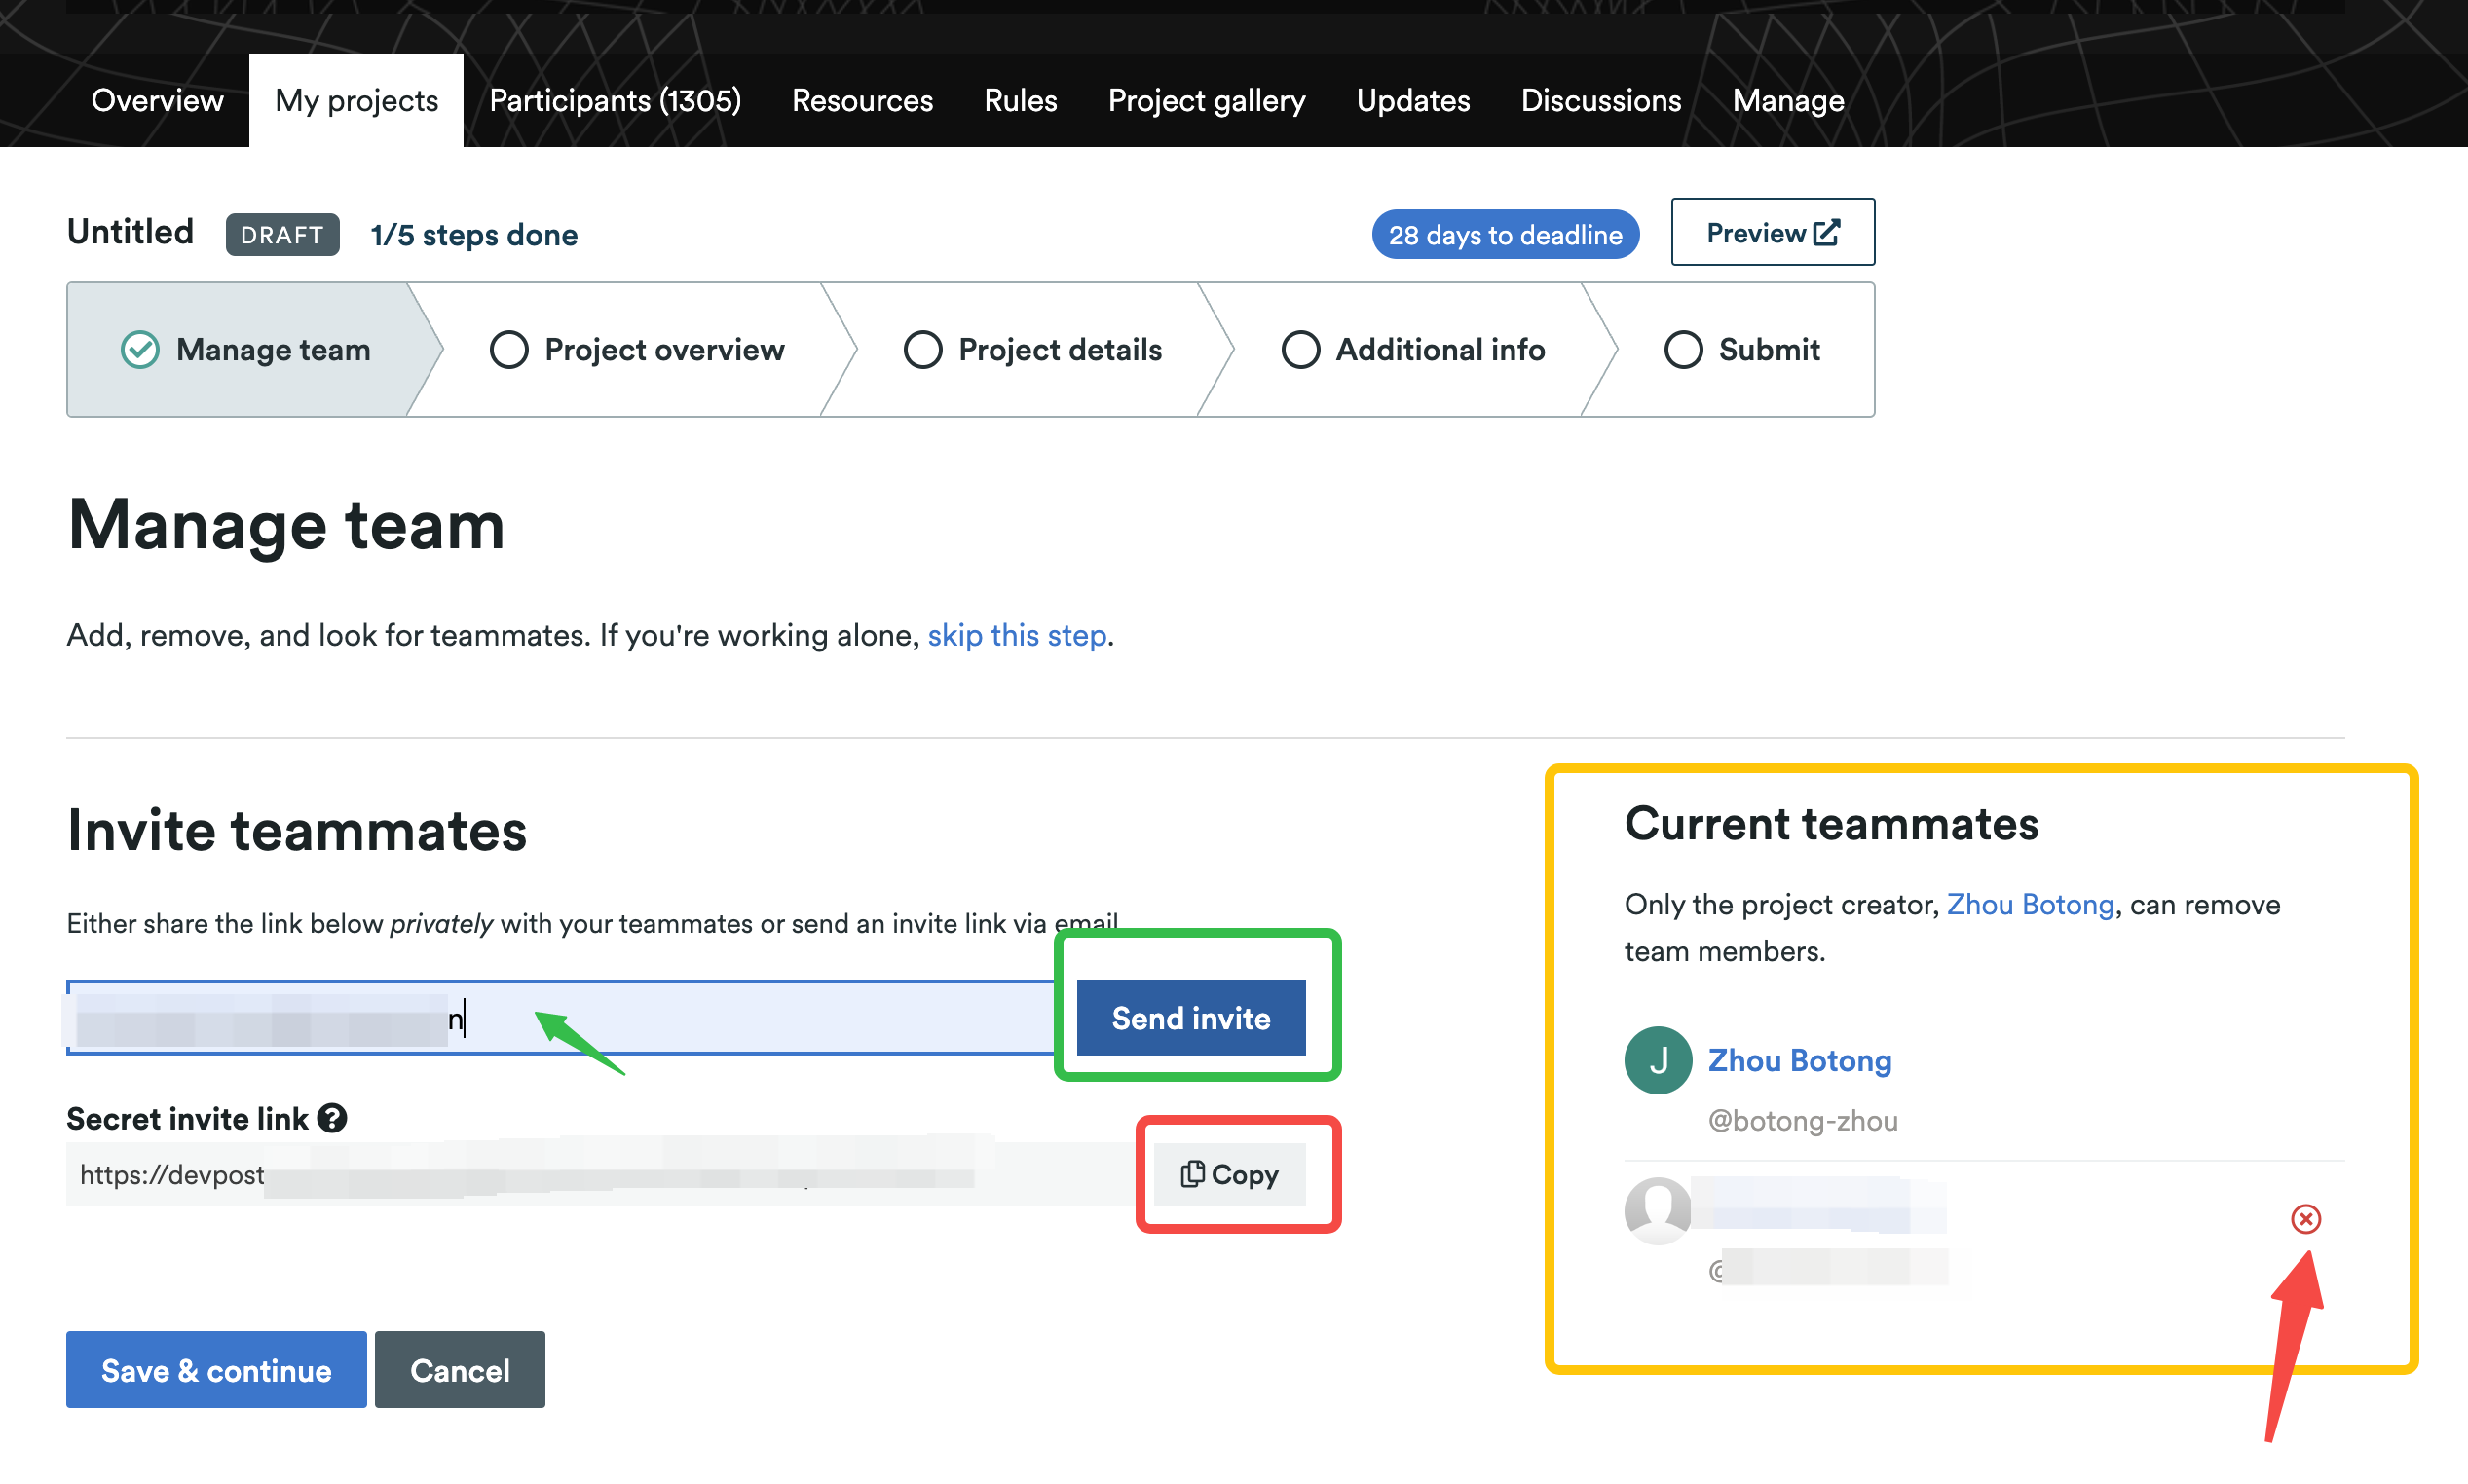Click the Manage team green checkmark circle
Image resolution: width=2468 pixels, height=1484 pixels.
click(140, 350)
